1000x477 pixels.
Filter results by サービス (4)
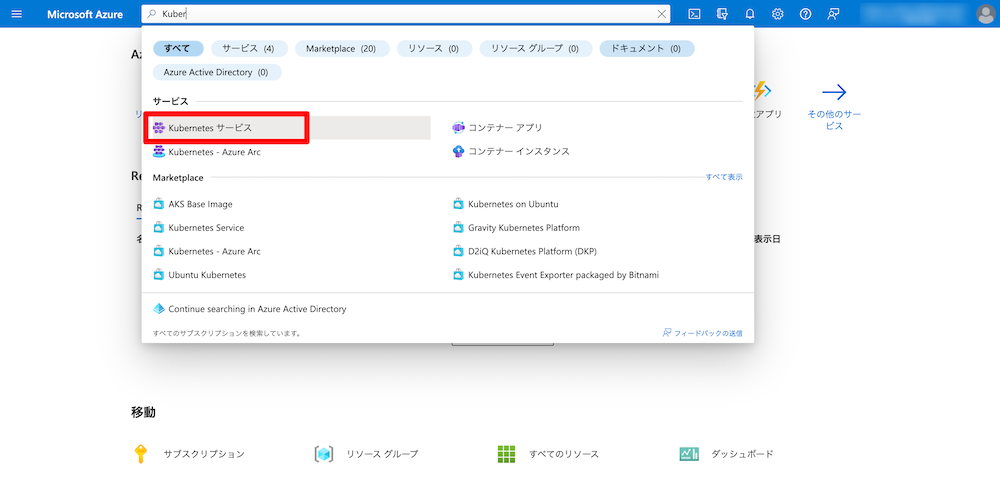click(x=249, y=48)
